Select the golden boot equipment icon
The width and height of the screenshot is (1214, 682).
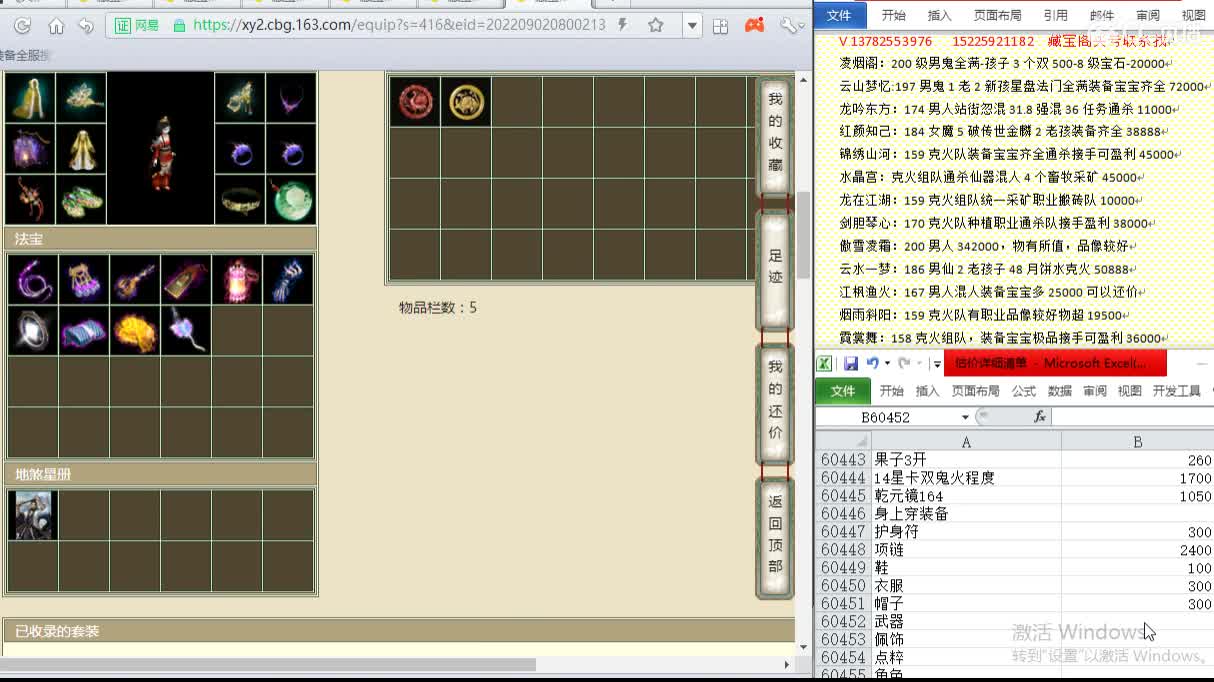coord(240,97)
